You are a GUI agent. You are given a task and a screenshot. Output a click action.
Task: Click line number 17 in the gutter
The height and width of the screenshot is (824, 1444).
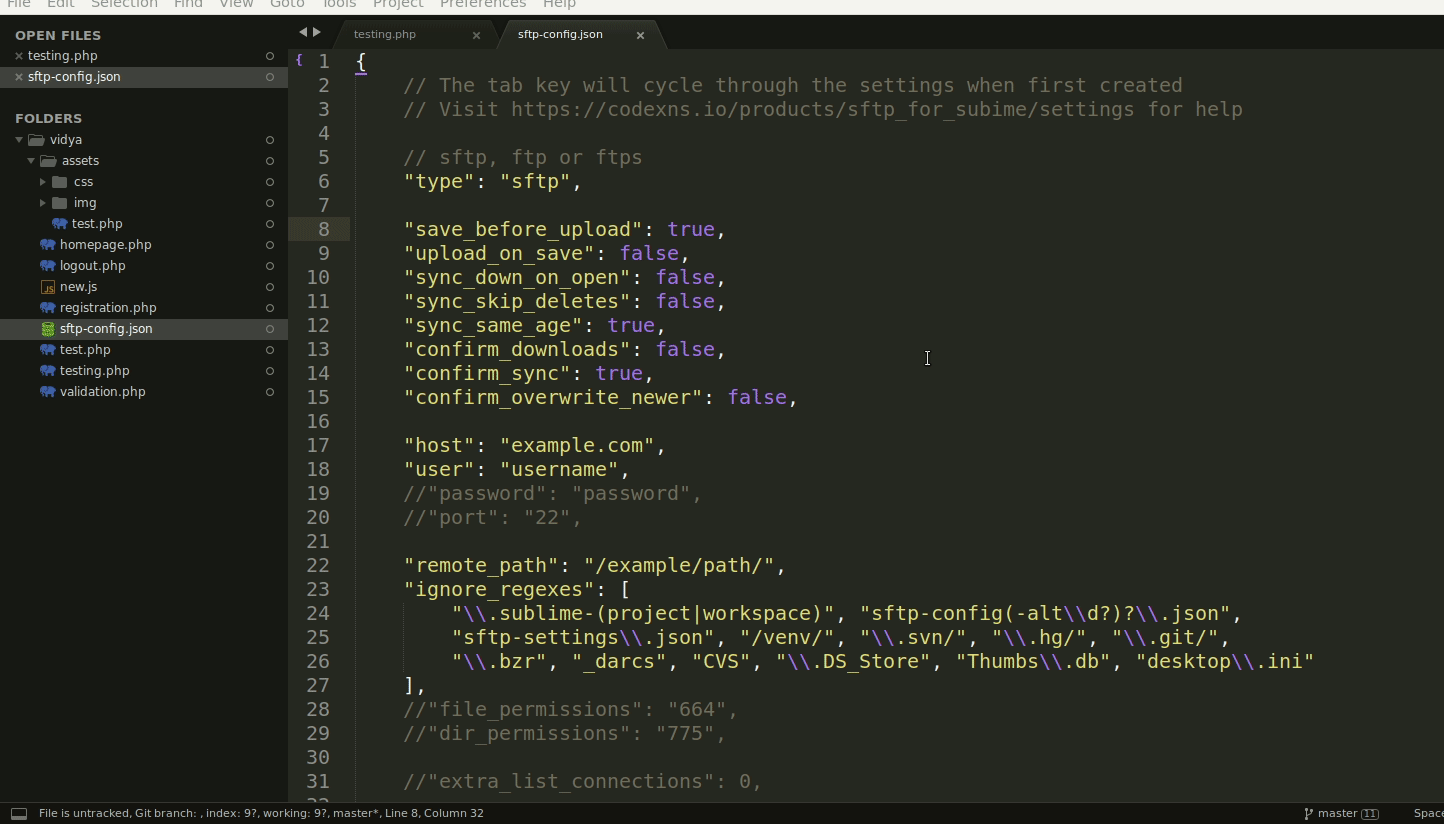[x=318, y=446]
